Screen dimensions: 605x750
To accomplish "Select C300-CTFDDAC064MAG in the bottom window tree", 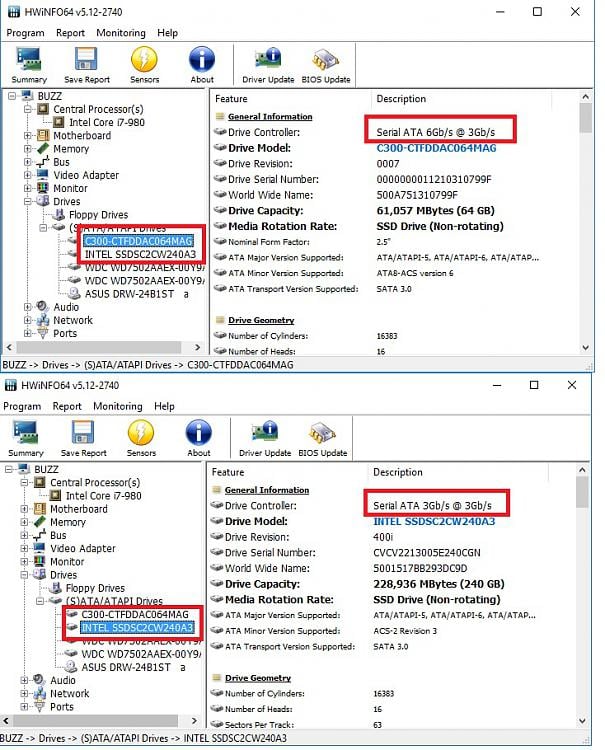I will point(135,615).
